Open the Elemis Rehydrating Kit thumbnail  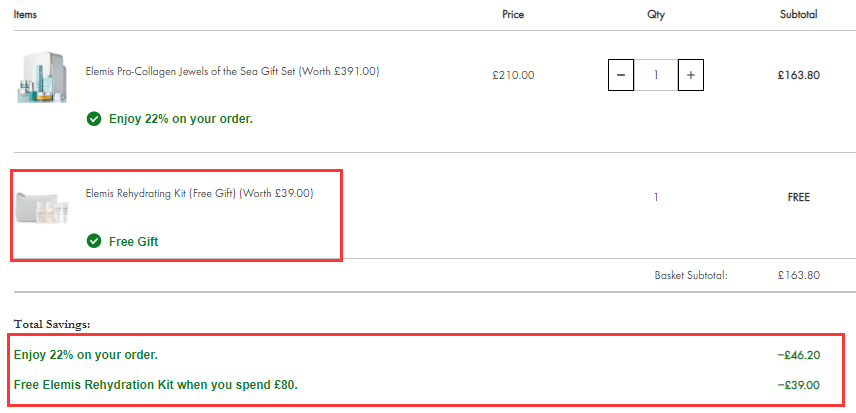[x=43, y=207]
